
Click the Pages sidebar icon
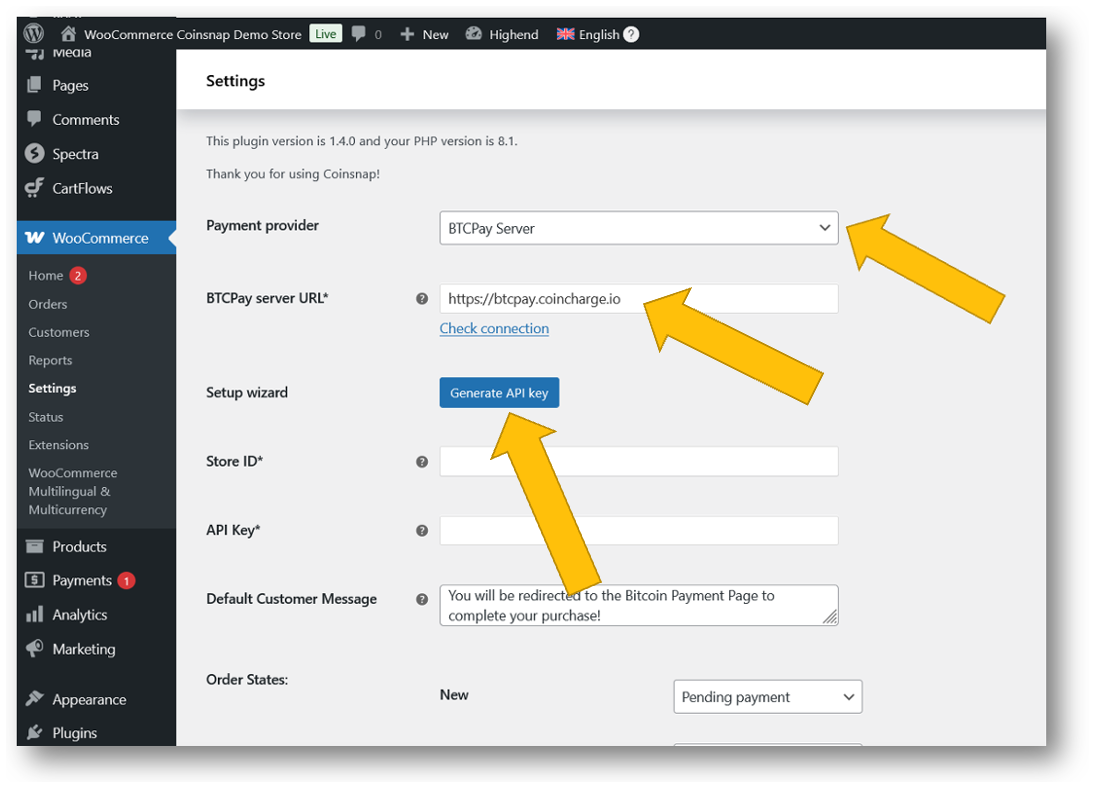point(33,85)
